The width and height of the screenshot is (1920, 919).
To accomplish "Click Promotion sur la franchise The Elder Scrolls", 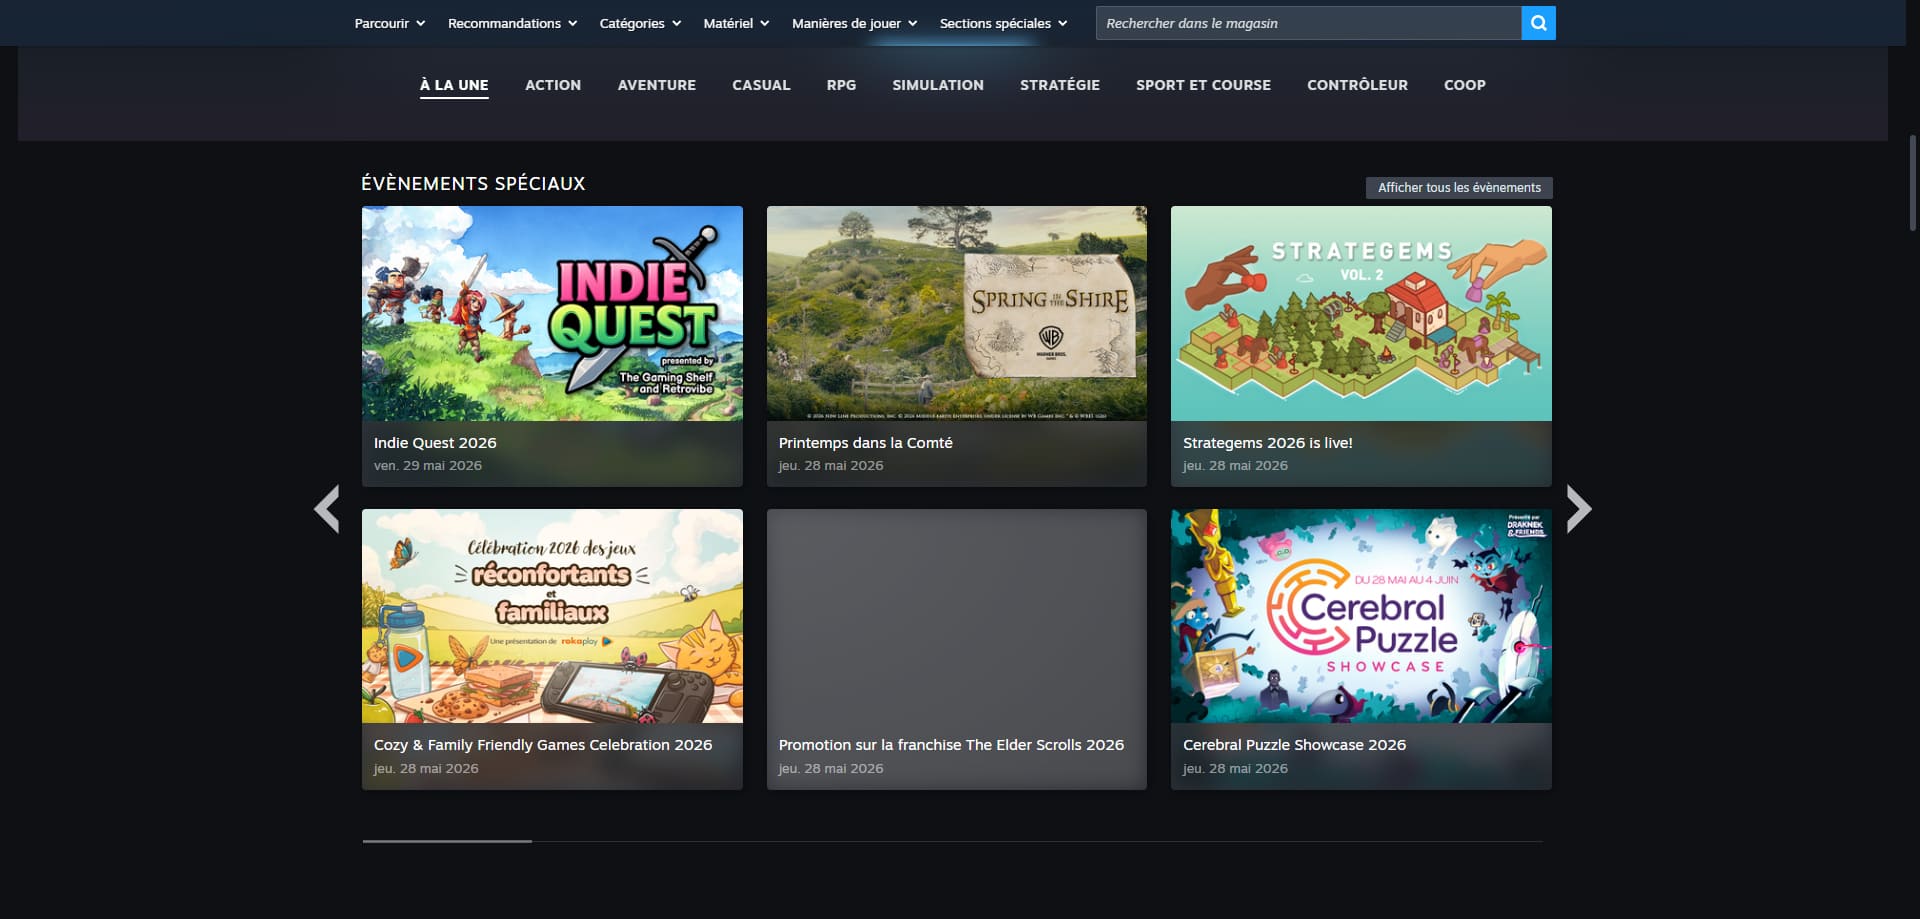I will [951, 745].
